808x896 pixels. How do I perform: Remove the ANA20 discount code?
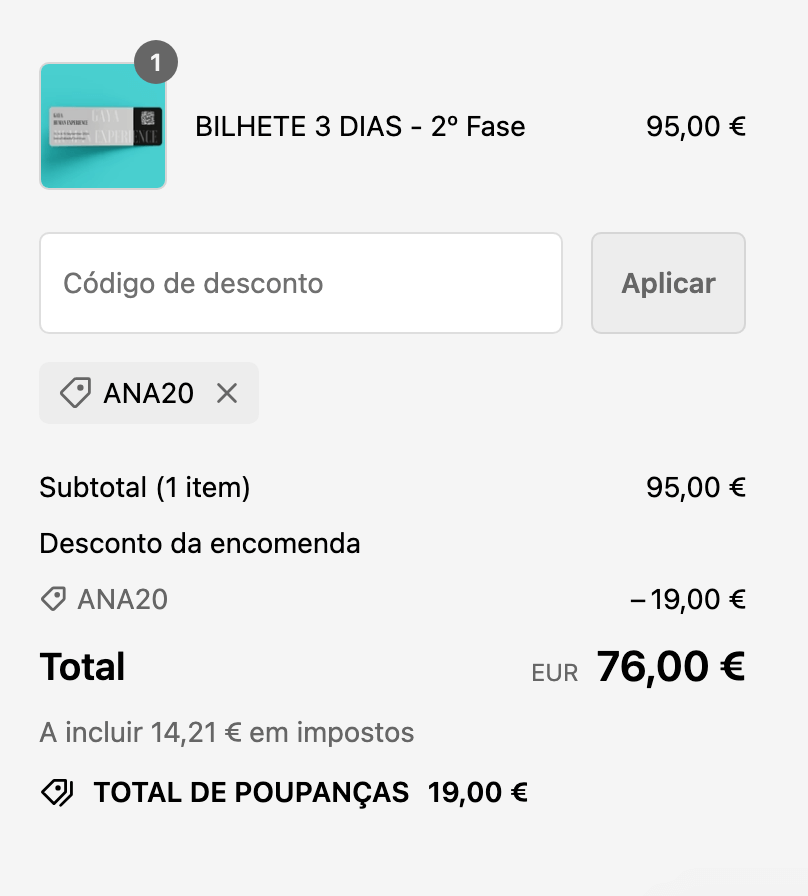tap(227, 393)
